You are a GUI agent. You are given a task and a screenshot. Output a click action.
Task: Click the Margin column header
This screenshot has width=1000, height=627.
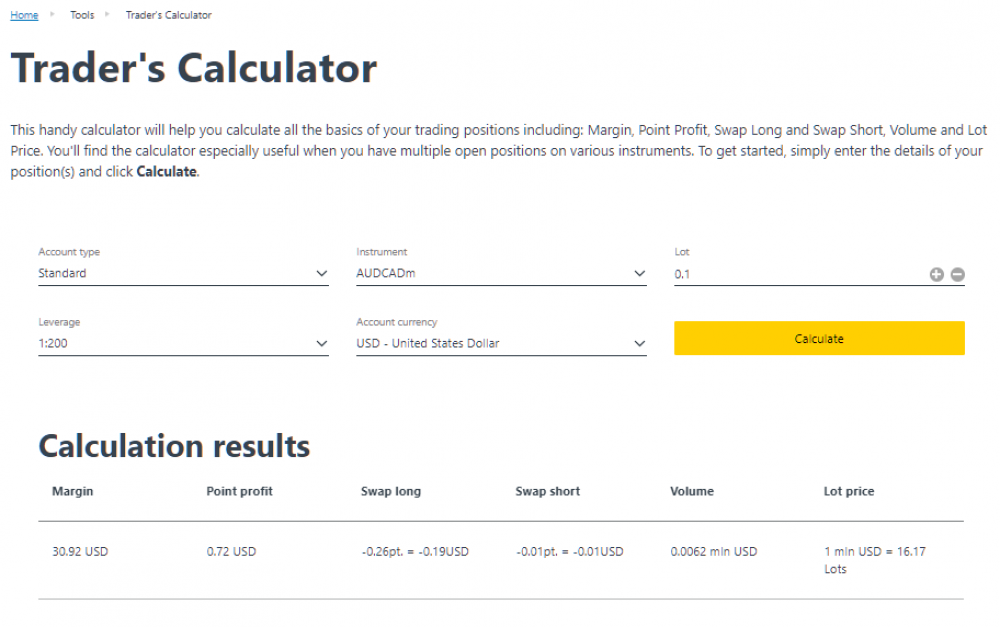tap(73, 491)
